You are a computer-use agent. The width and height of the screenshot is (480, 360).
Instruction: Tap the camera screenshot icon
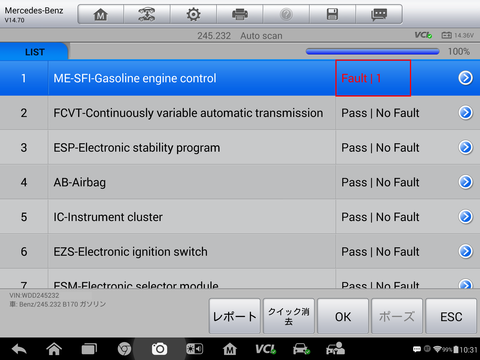159,349
